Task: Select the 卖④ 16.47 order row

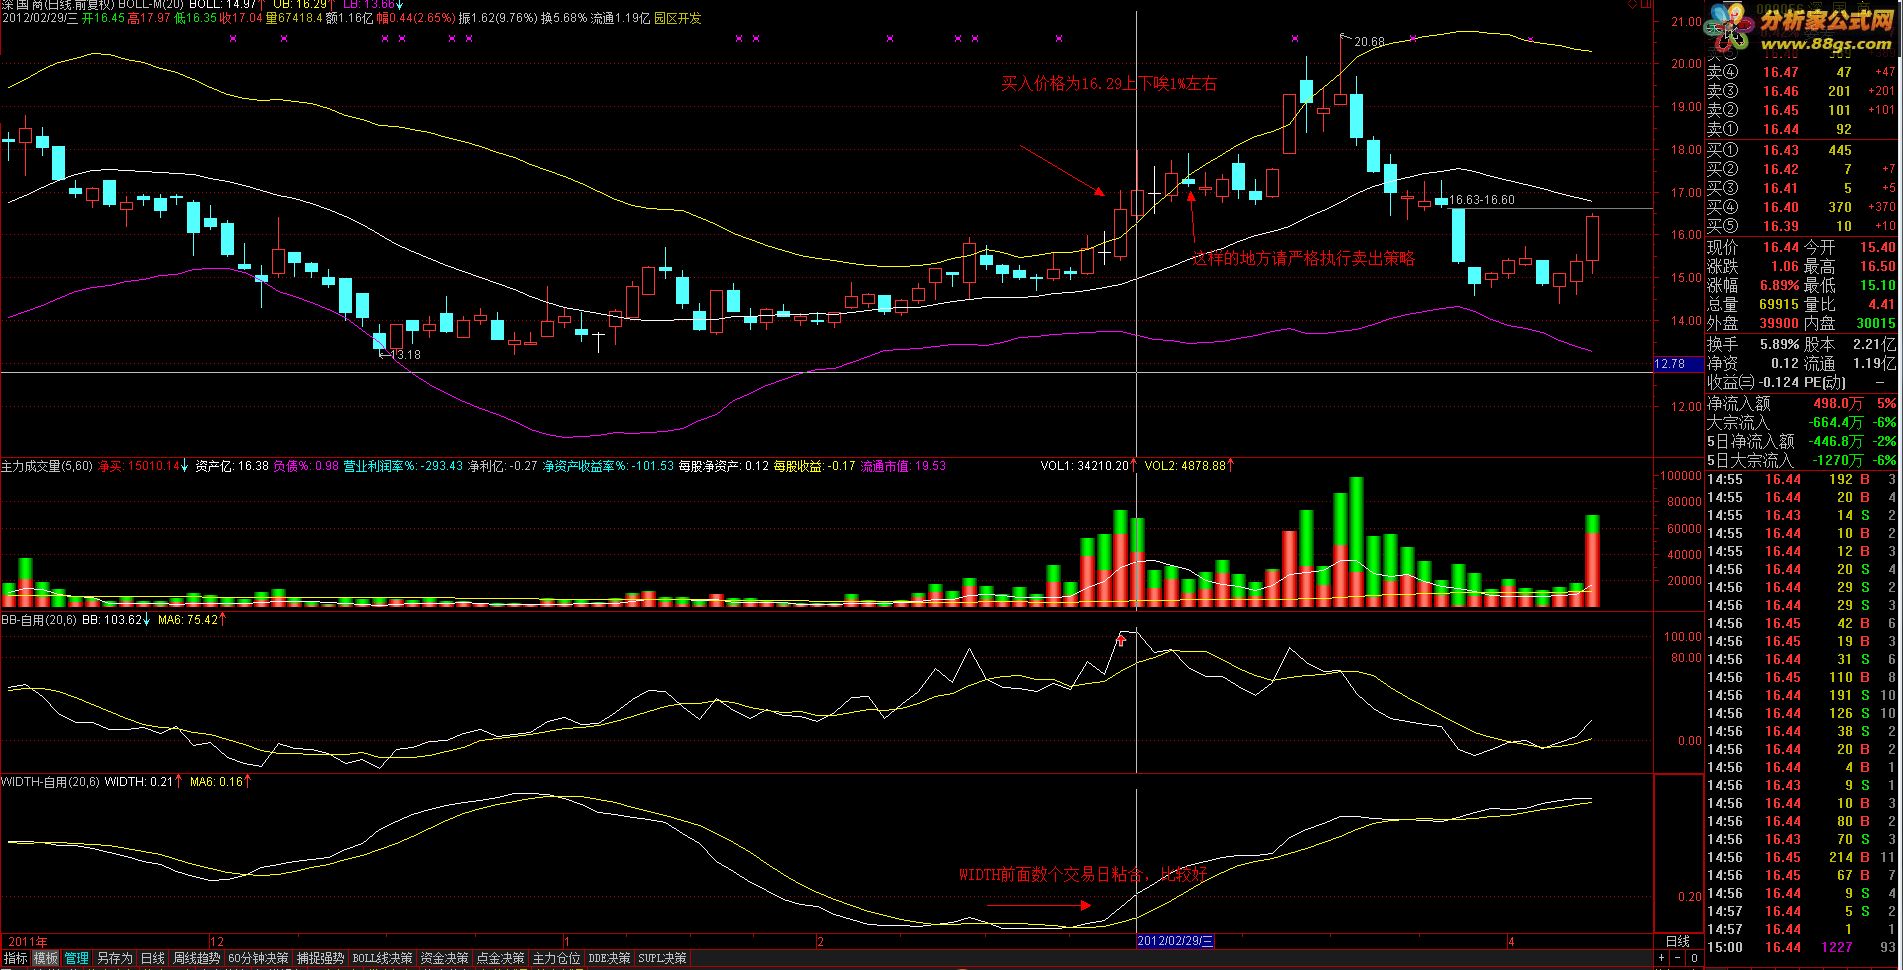Action: pos(1801,72)
